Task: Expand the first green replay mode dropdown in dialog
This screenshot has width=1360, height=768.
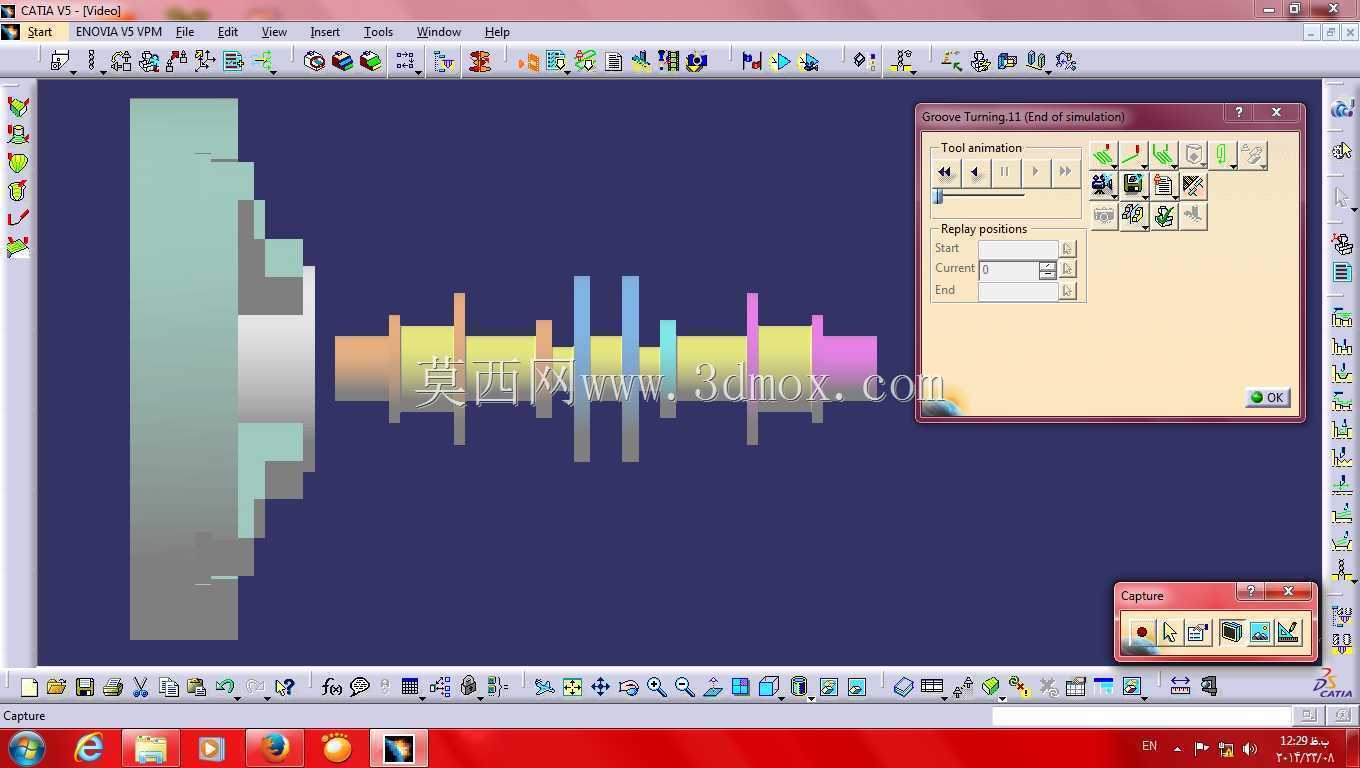Action: (1115, 166)
